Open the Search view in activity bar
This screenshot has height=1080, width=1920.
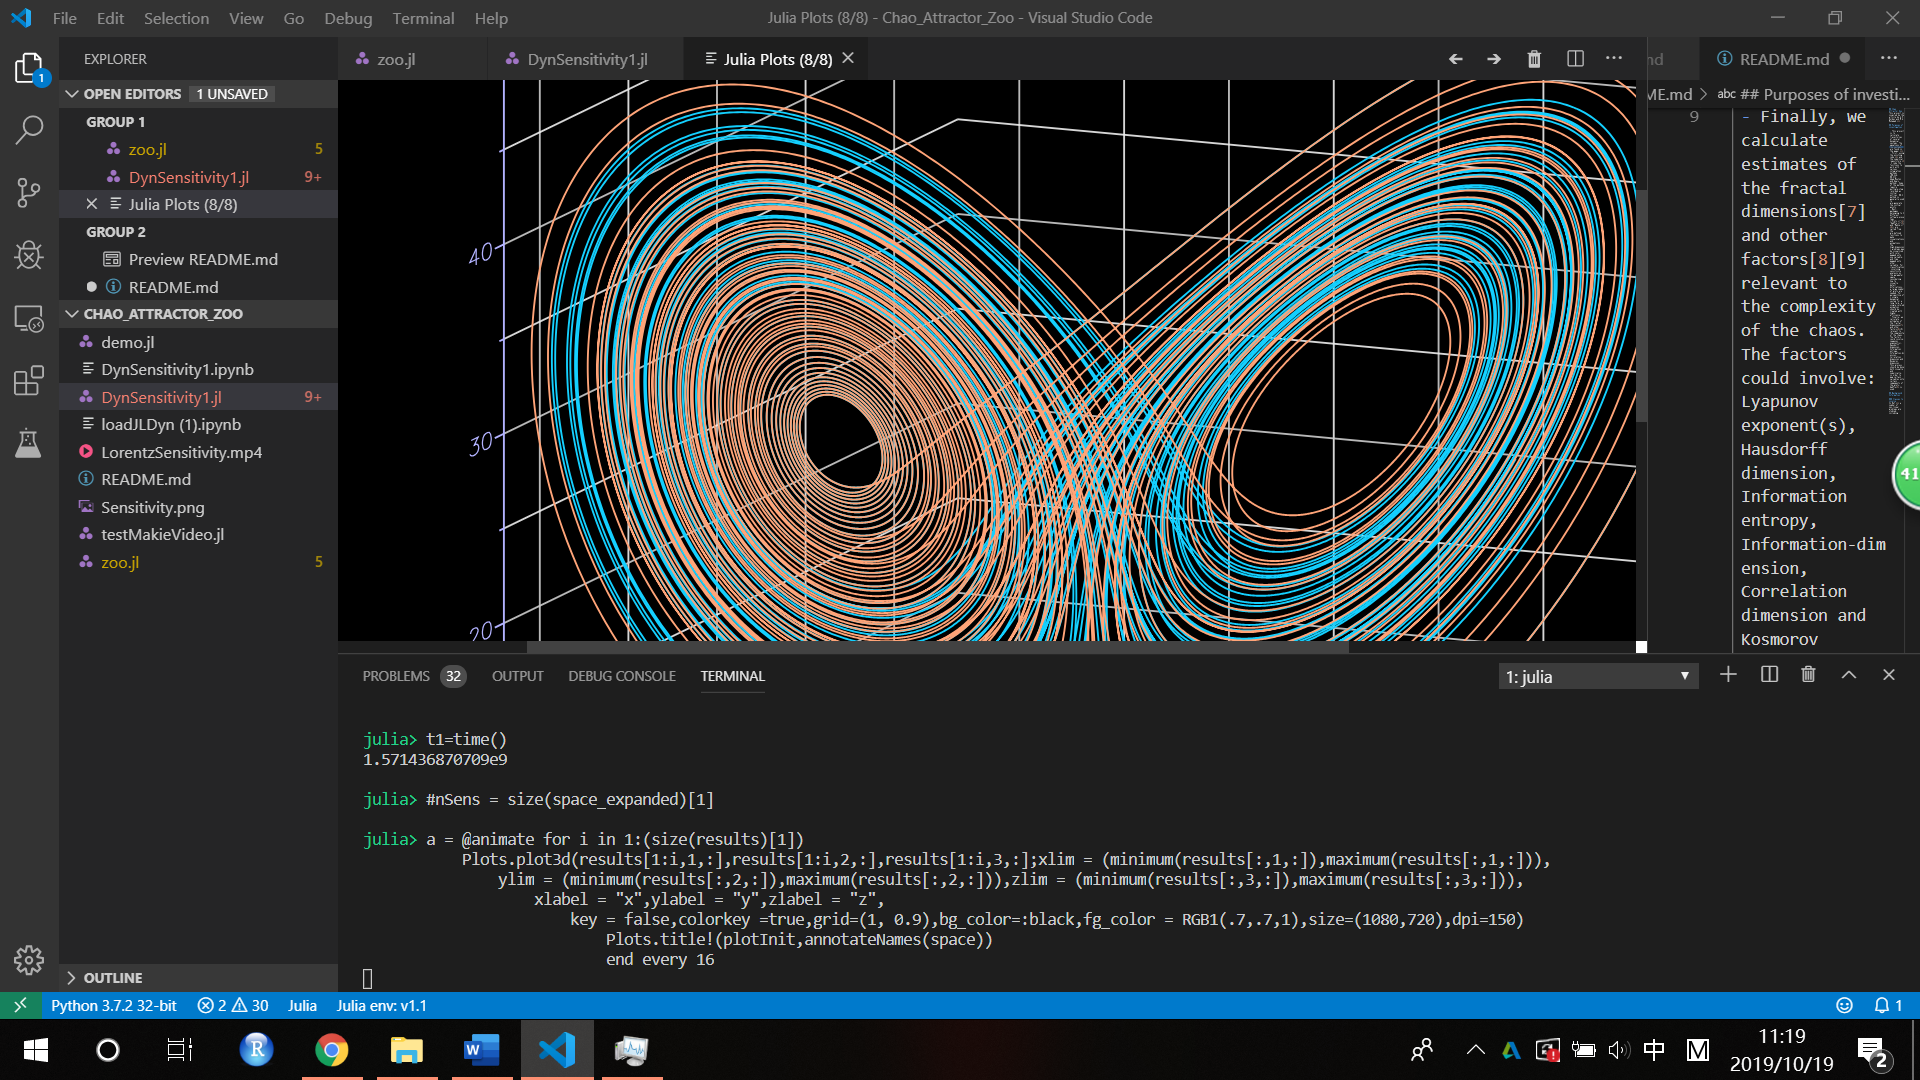[29, 129]
